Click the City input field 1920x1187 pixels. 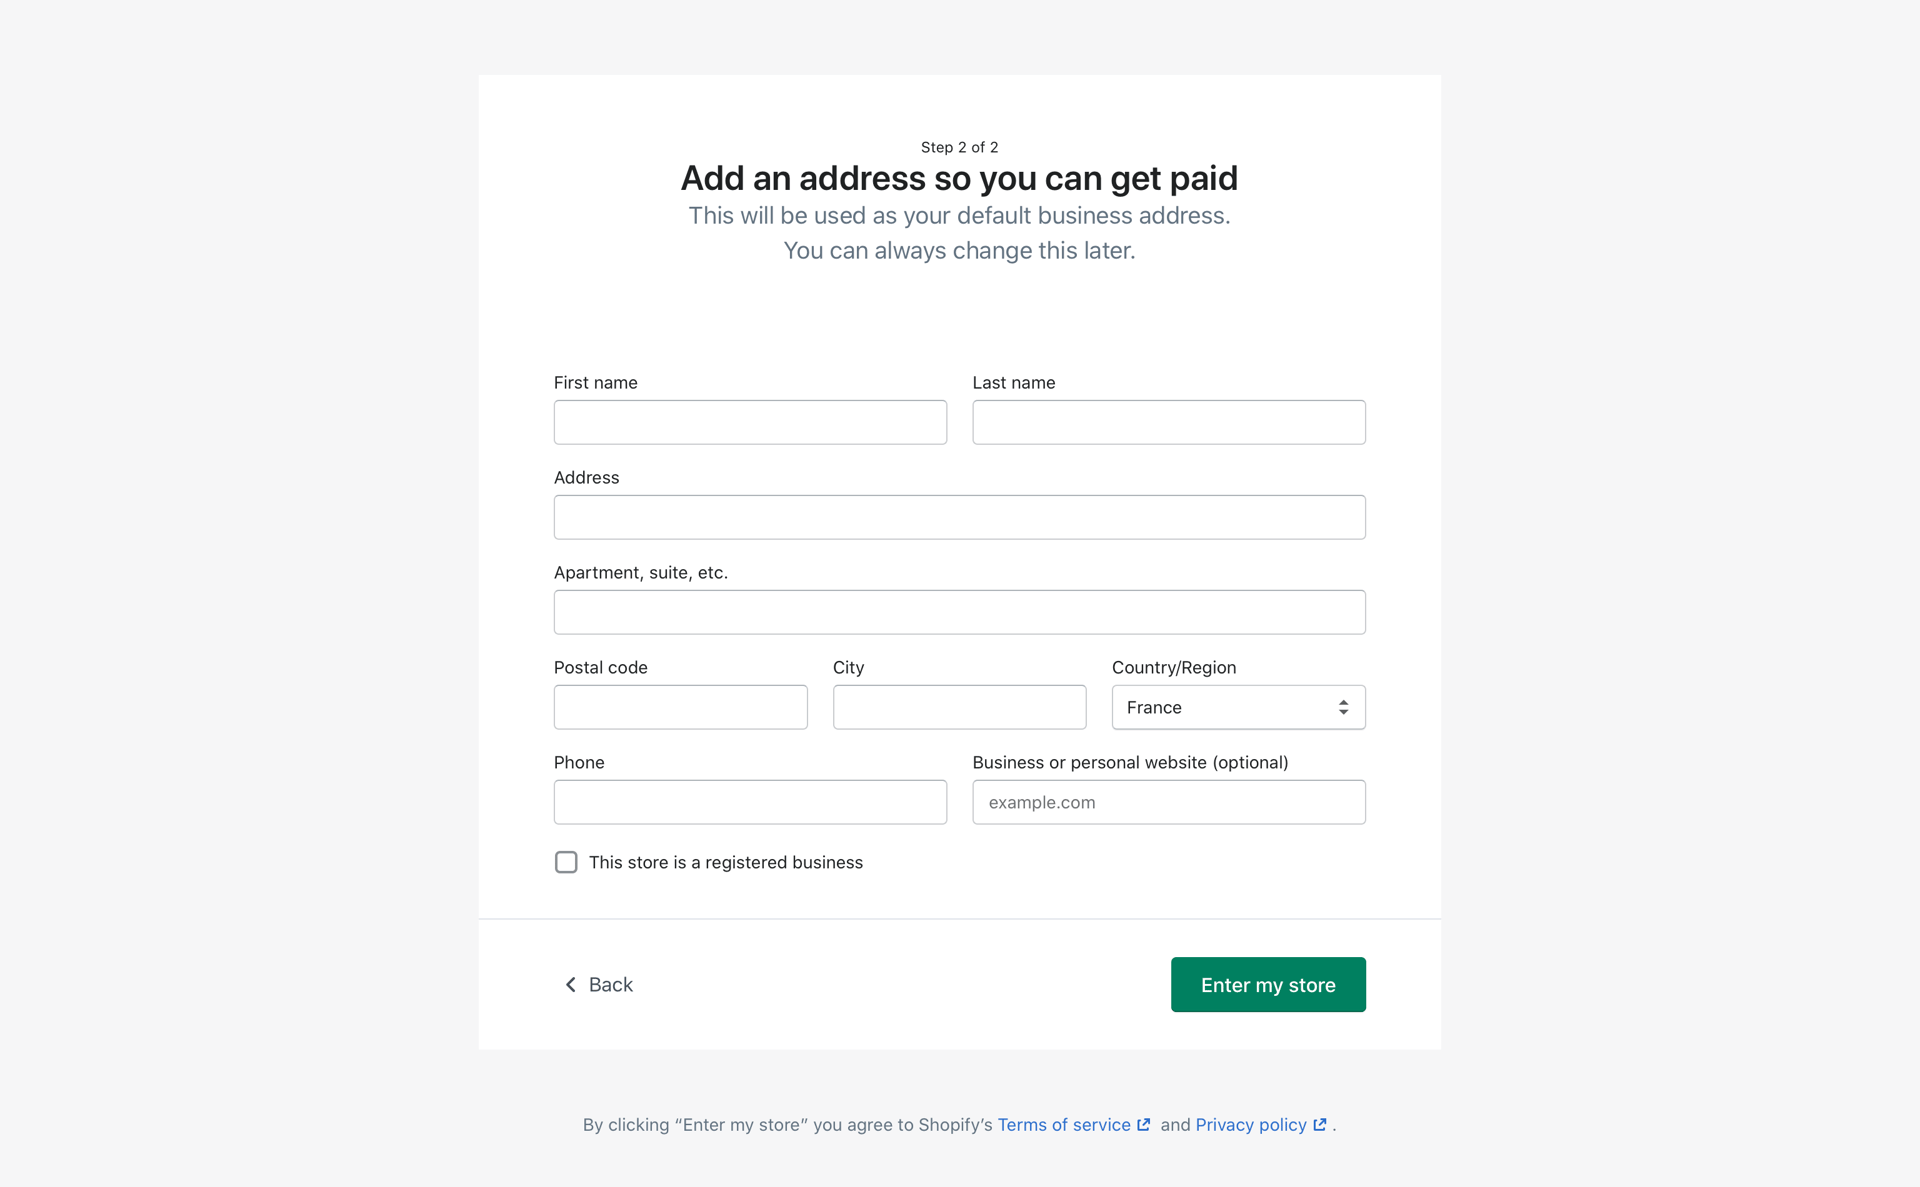click(959, 707)
